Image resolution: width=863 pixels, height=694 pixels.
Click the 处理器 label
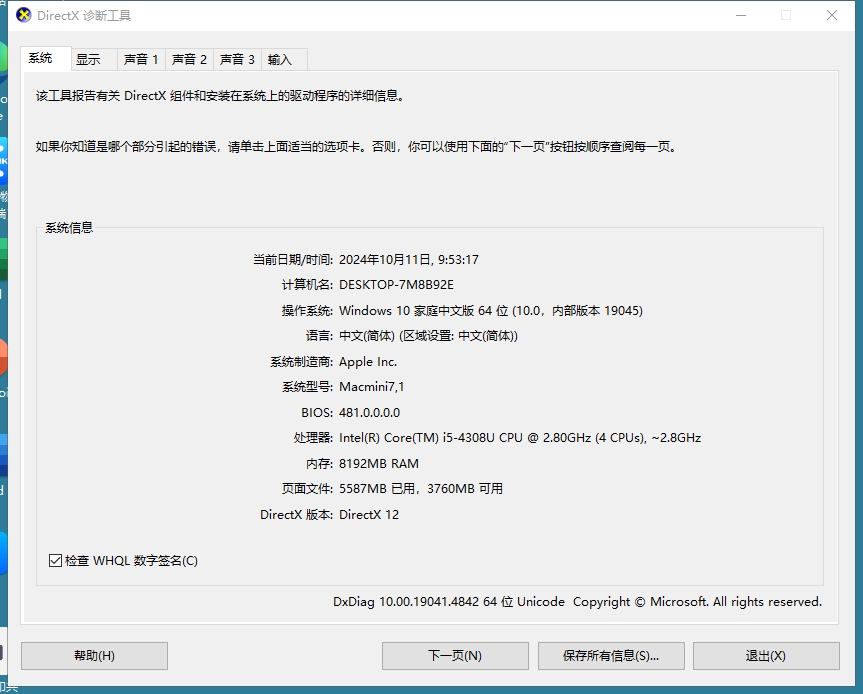(x=313, y=438)
